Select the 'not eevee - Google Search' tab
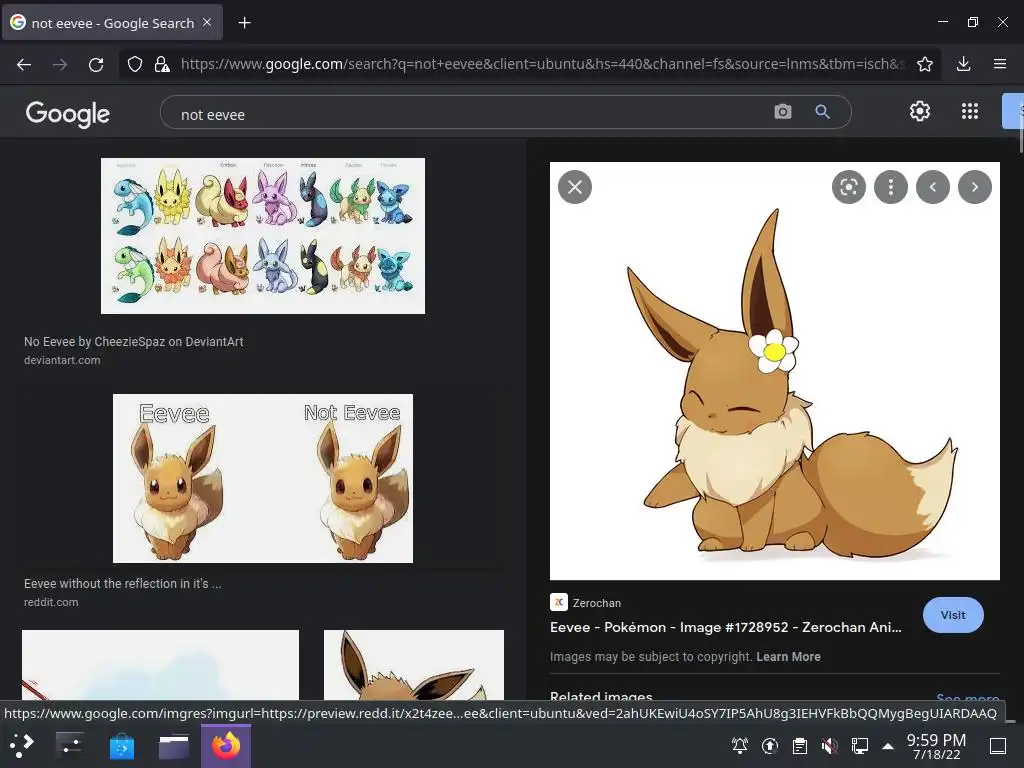Image resolution: width=1024 pixels, height=768 pixels. [112, 22]
